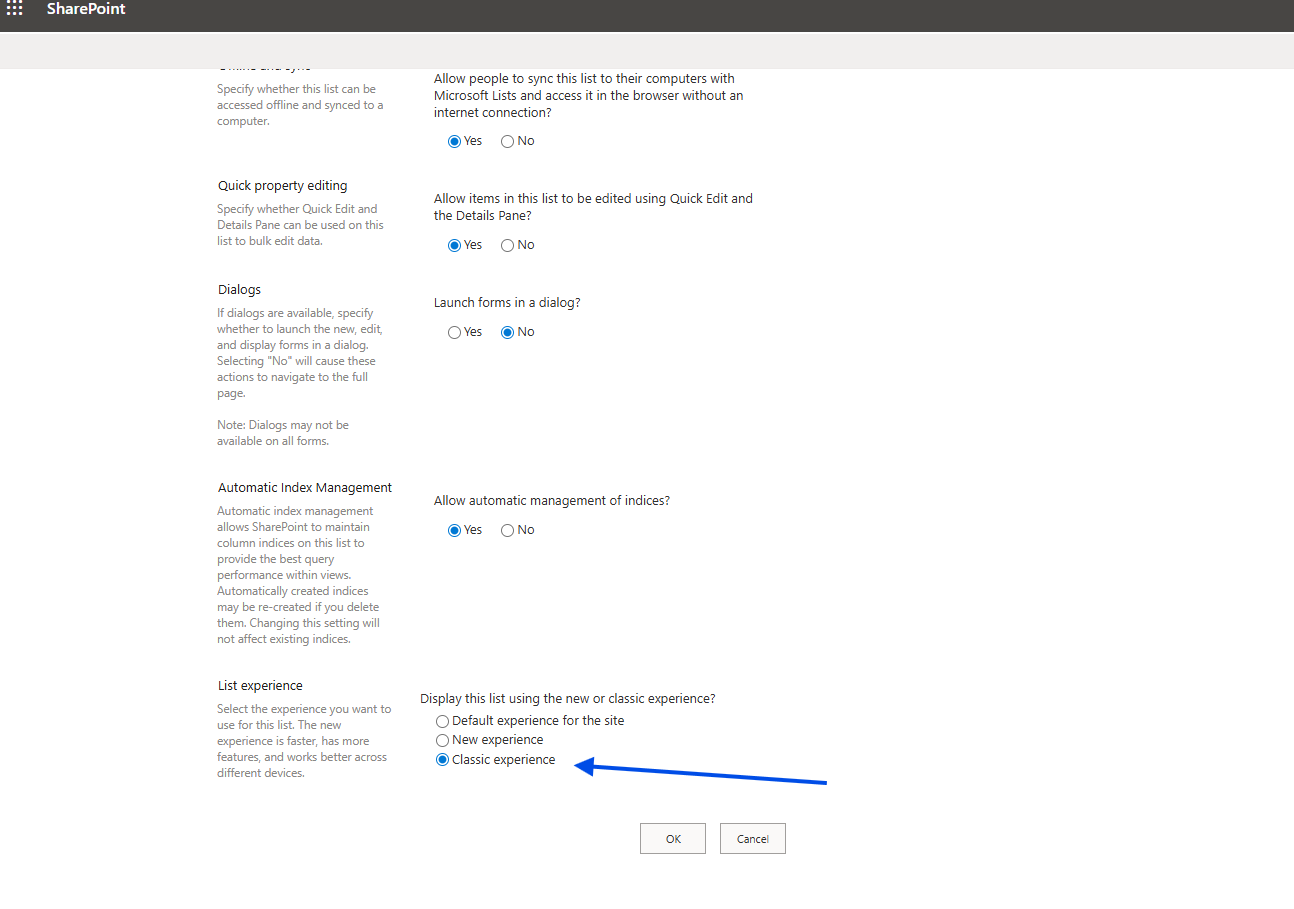This screenshot has width=1294, height=909.
Task: Open the SharePoint app launcher waffle
Action: click(15, 9)
